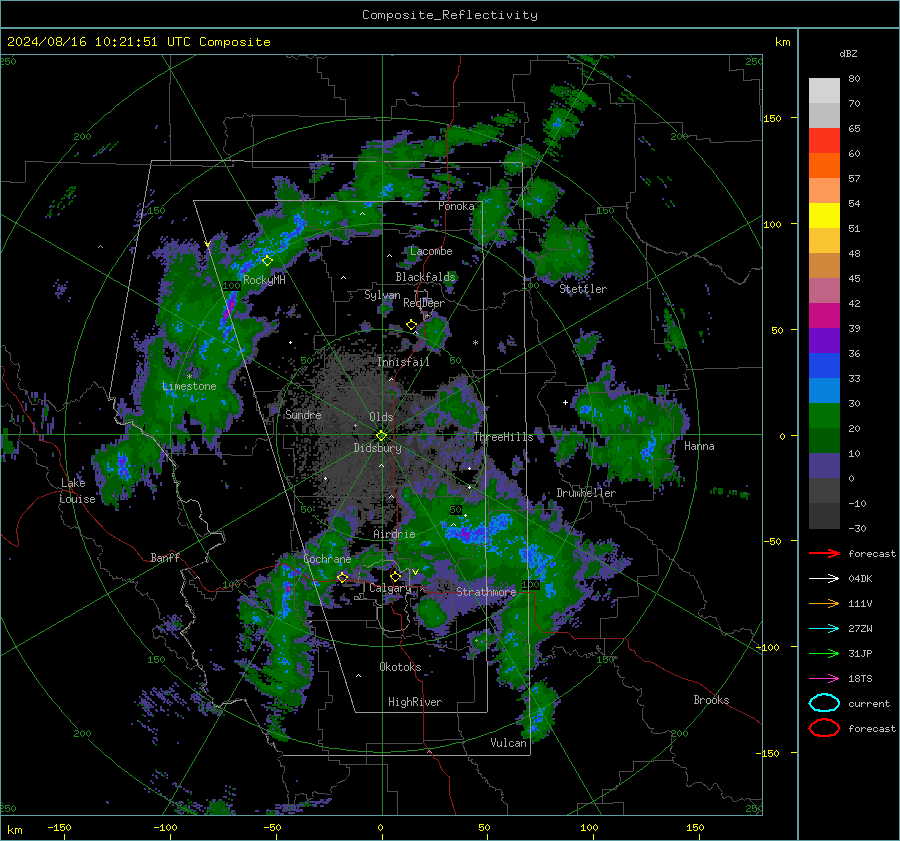The width and height of the screenshot is (900, 841).
Task: Click the light gray 70 dBZ color swatch
Action: click(824, 91)
